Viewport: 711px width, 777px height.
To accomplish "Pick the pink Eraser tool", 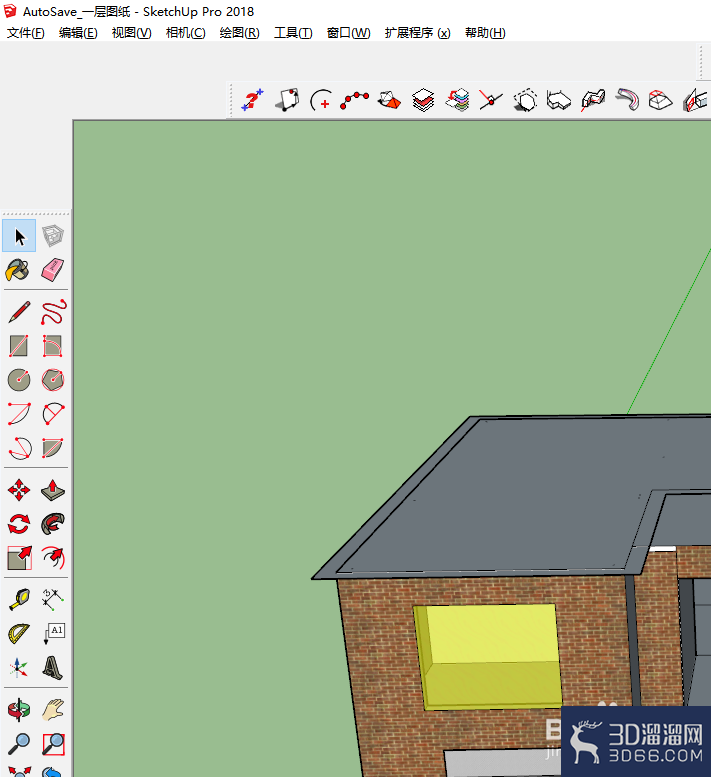I will [53, 270].
